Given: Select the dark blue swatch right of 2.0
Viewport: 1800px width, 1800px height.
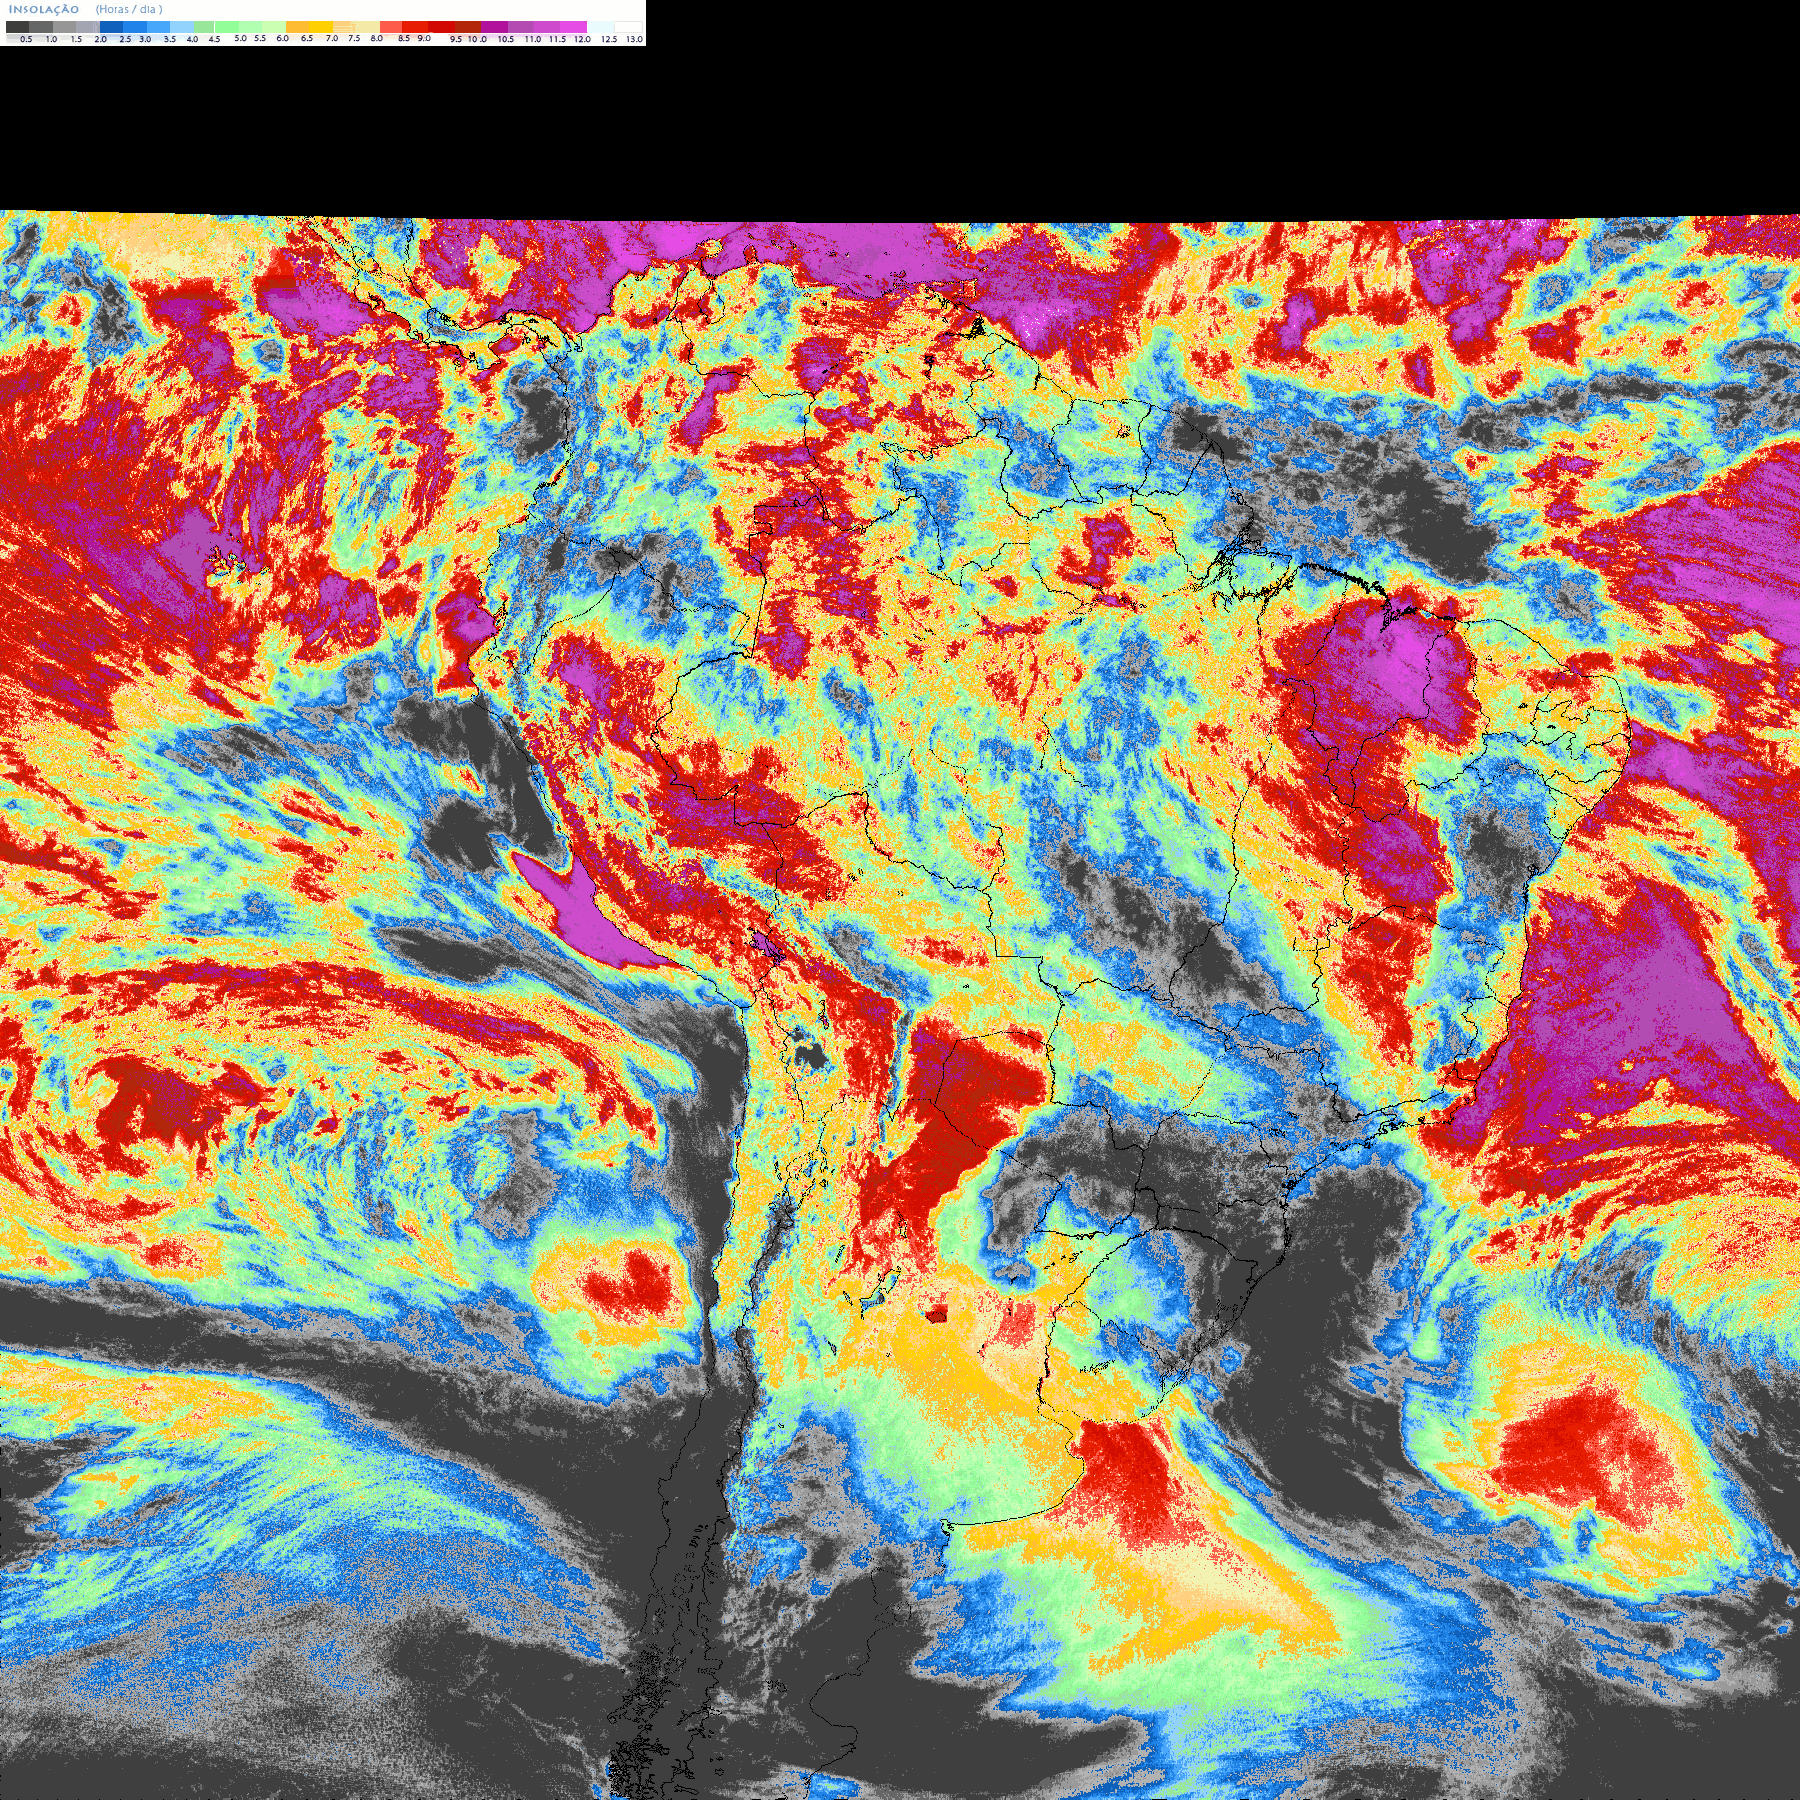Looking at the screenshot, I should [111, 27].
